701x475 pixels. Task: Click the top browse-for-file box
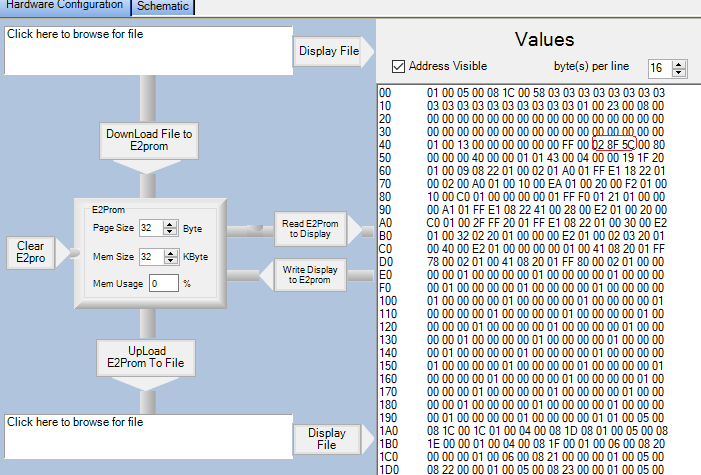(x=148, y=51)
